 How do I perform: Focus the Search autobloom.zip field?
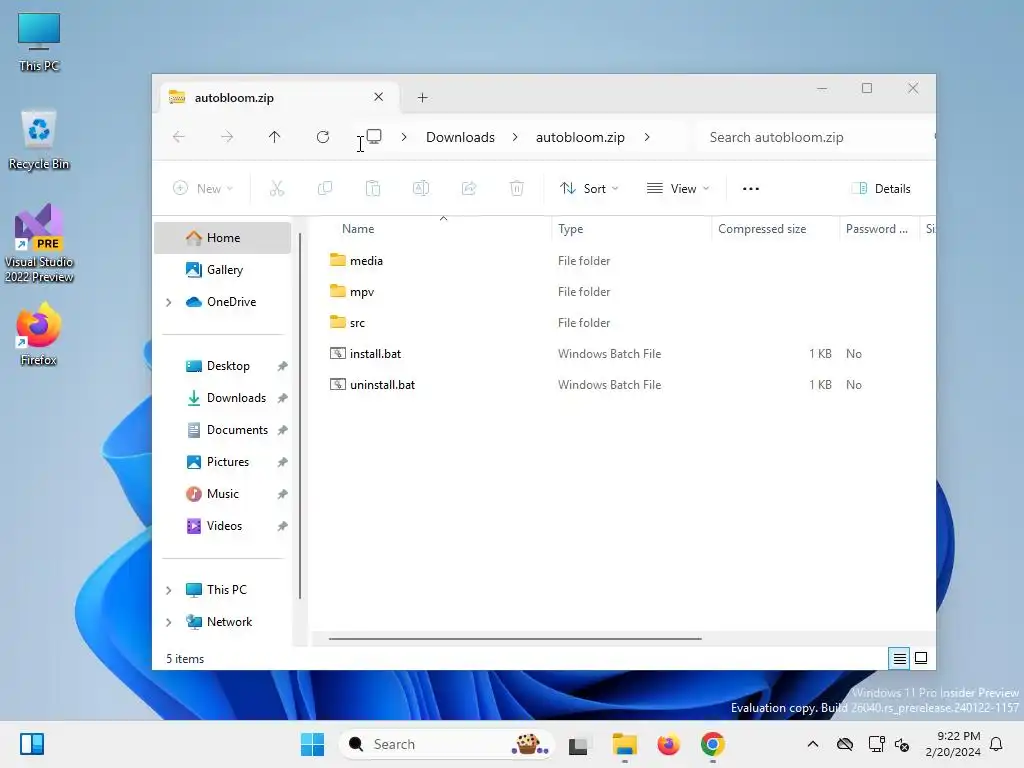point(816,137)
